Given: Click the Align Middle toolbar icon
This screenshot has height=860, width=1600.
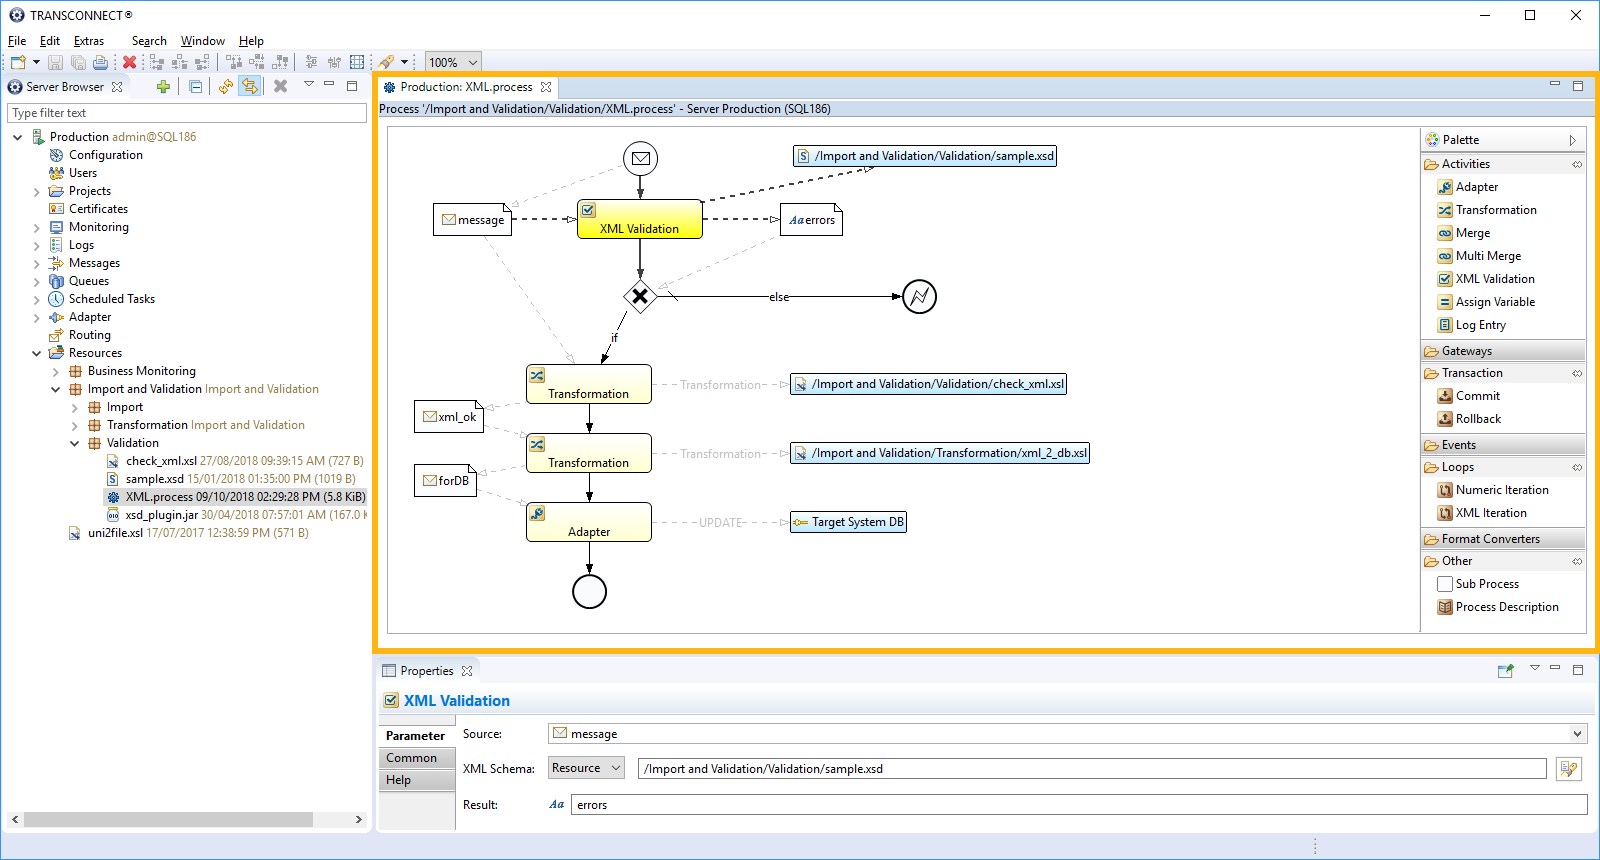Looking at the screenshot, I should (257, 62).
